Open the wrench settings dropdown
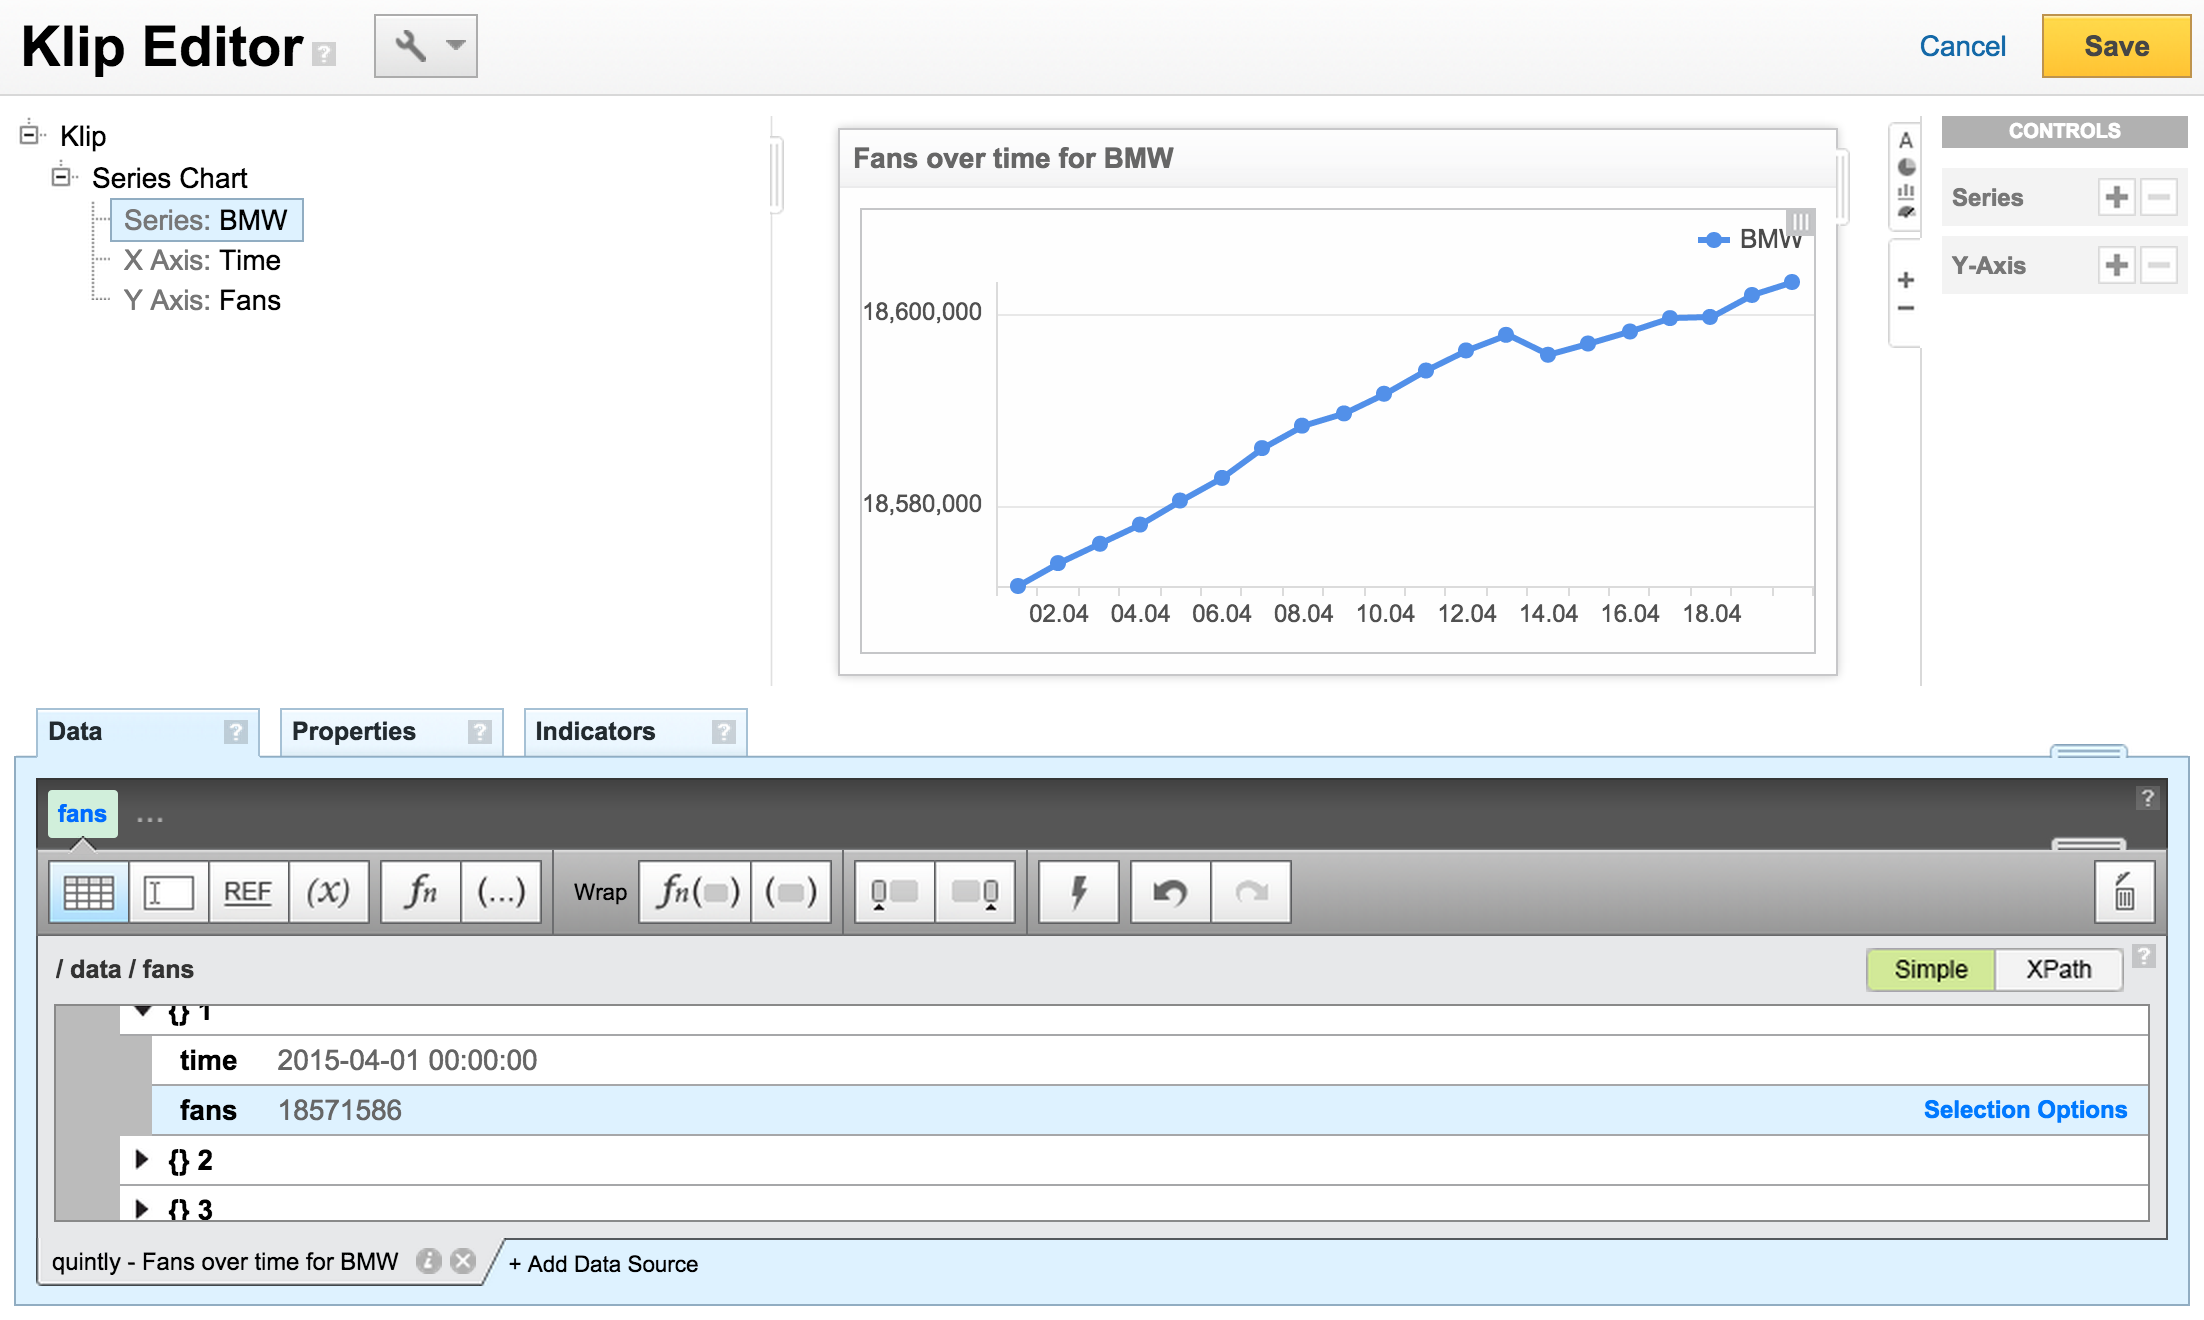 click(425, 46)
